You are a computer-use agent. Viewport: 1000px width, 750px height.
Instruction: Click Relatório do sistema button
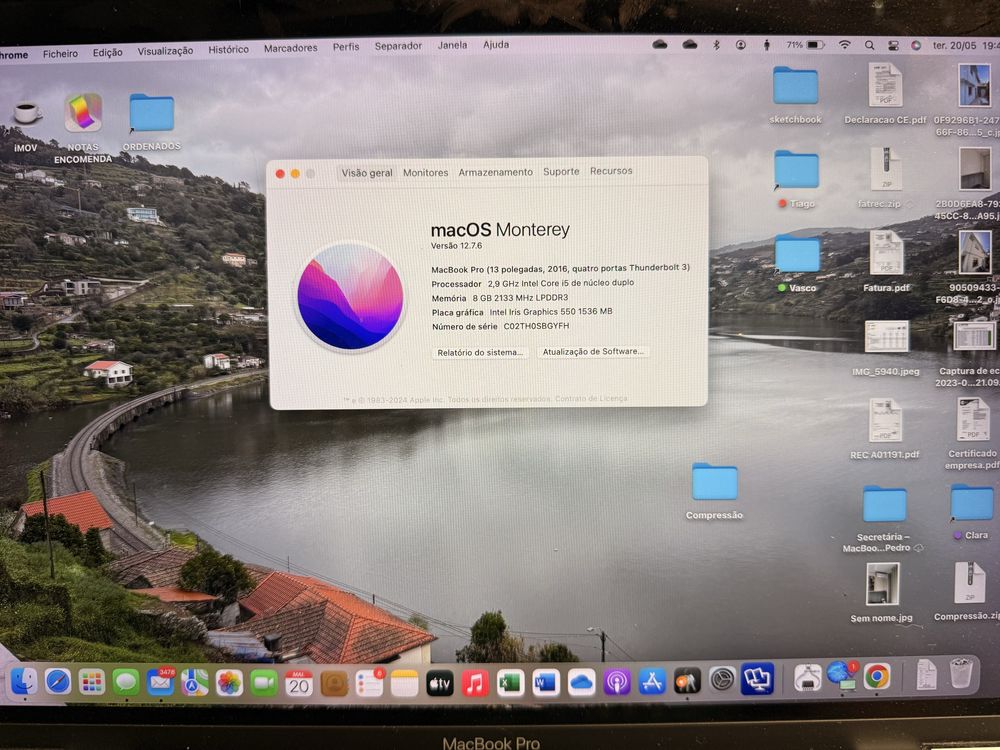click(480, 353)
